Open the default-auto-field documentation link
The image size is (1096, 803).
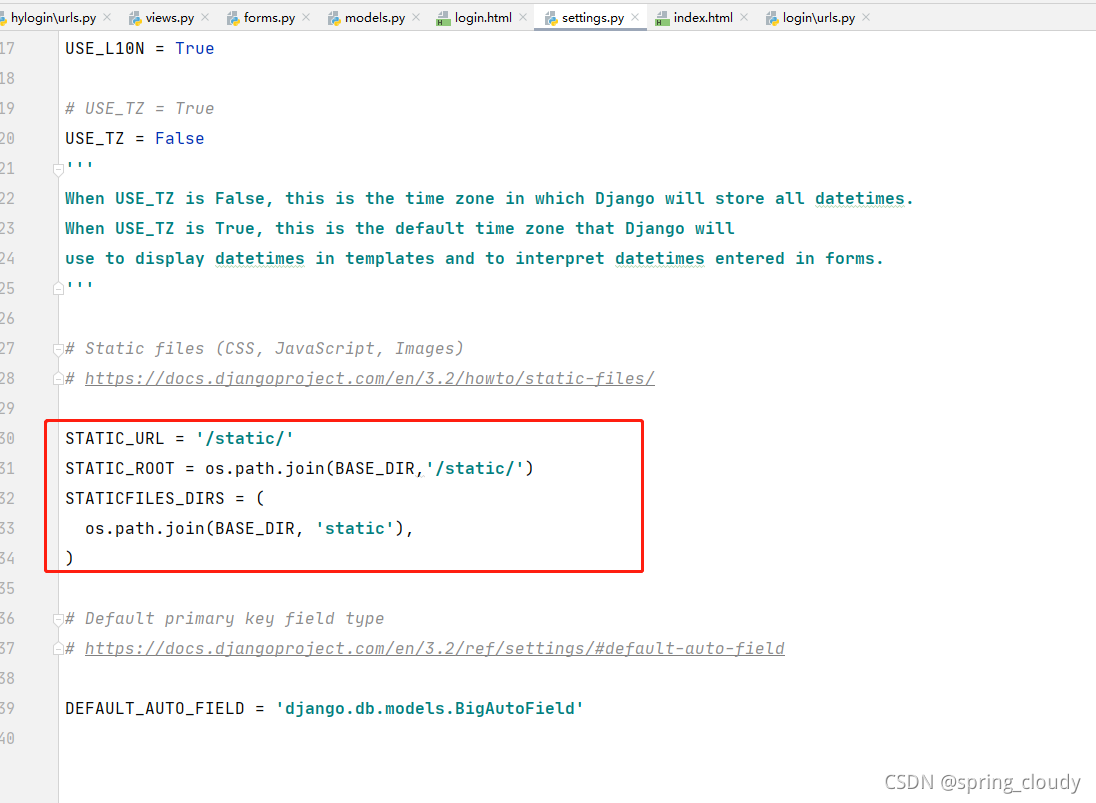[x=435, y=649]
